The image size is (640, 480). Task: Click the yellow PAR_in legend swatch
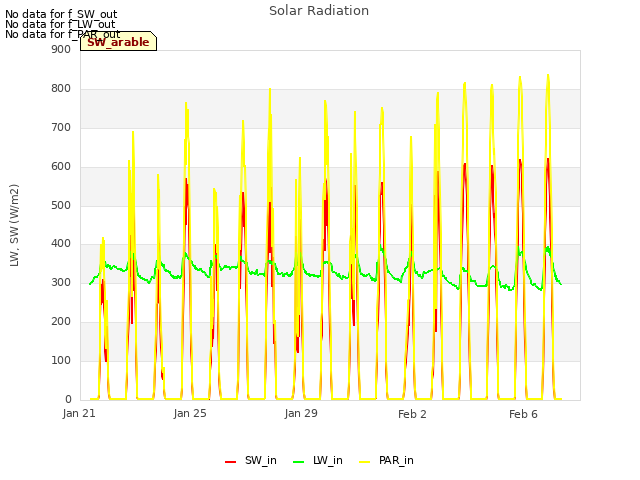coord(364,462)
